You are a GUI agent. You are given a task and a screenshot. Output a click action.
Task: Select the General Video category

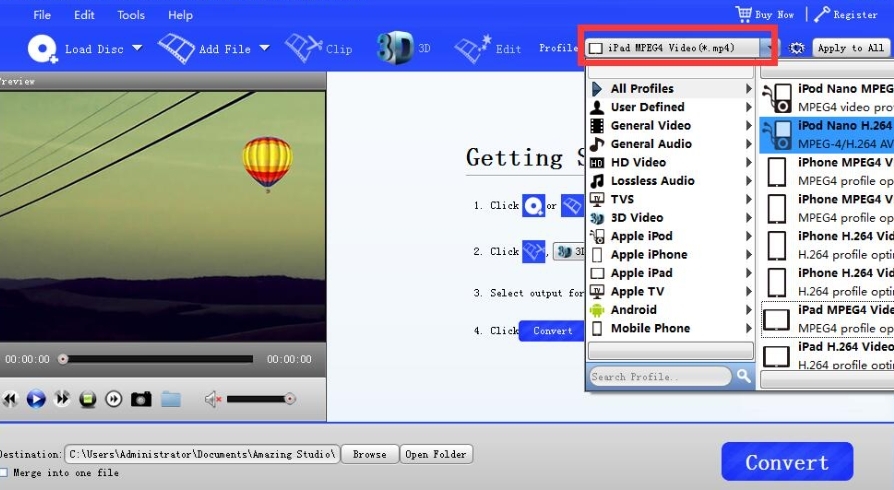click(x=671, y=125)
